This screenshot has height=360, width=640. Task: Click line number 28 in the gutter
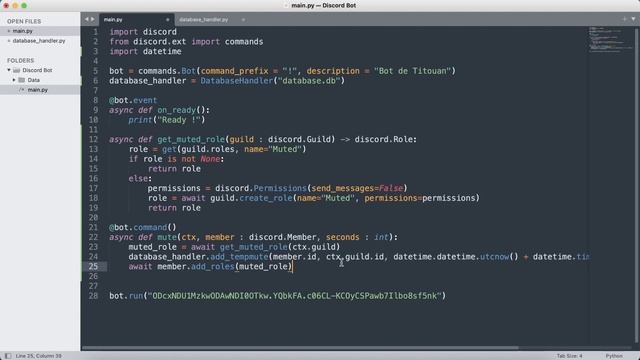tap(93, 296)
